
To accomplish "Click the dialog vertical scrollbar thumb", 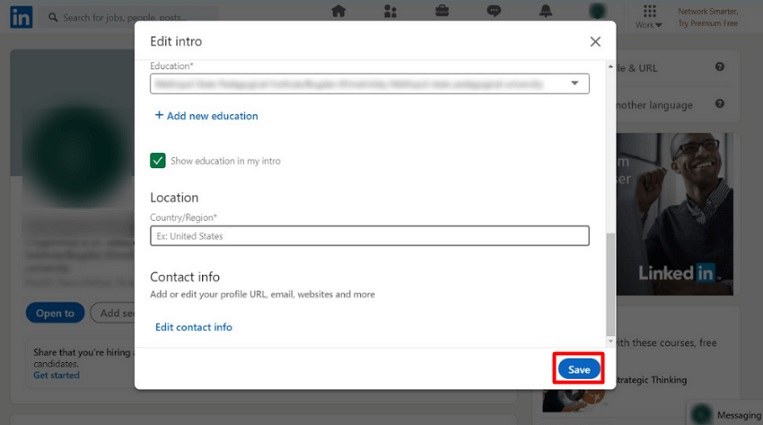I will [610, 284].
